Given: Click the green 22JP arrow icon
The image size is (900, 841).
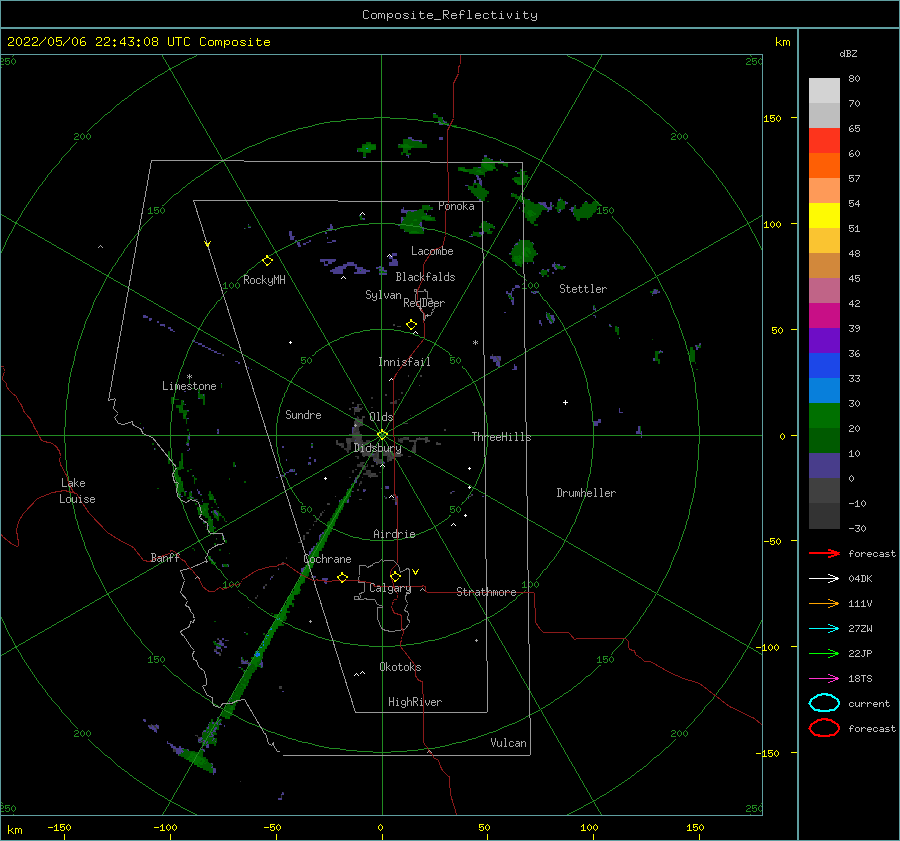Looking at the screenshot, I should pos(824,653).
